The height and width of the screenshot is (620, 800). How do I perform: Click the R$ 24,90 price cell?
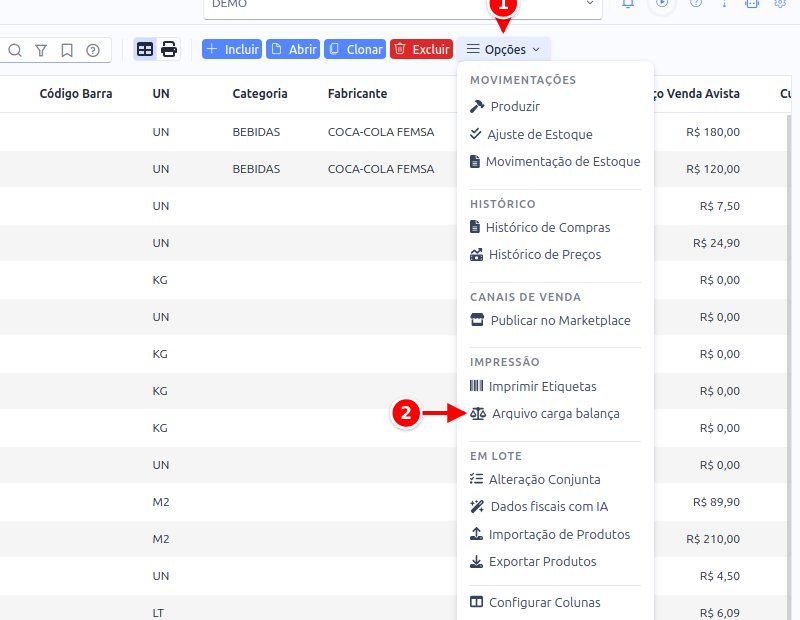716,243
